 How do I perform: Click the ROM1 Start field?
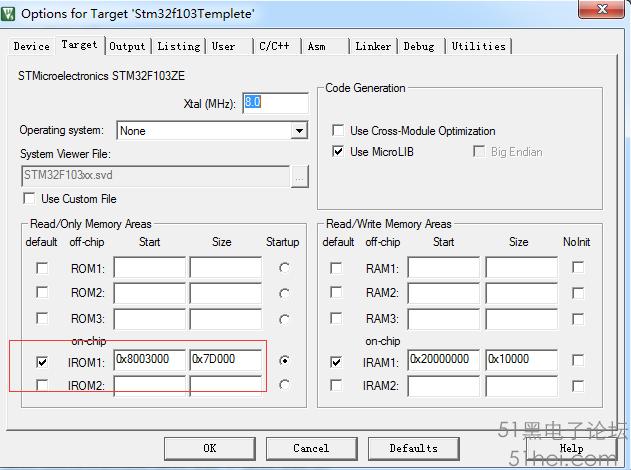(150, 267)
